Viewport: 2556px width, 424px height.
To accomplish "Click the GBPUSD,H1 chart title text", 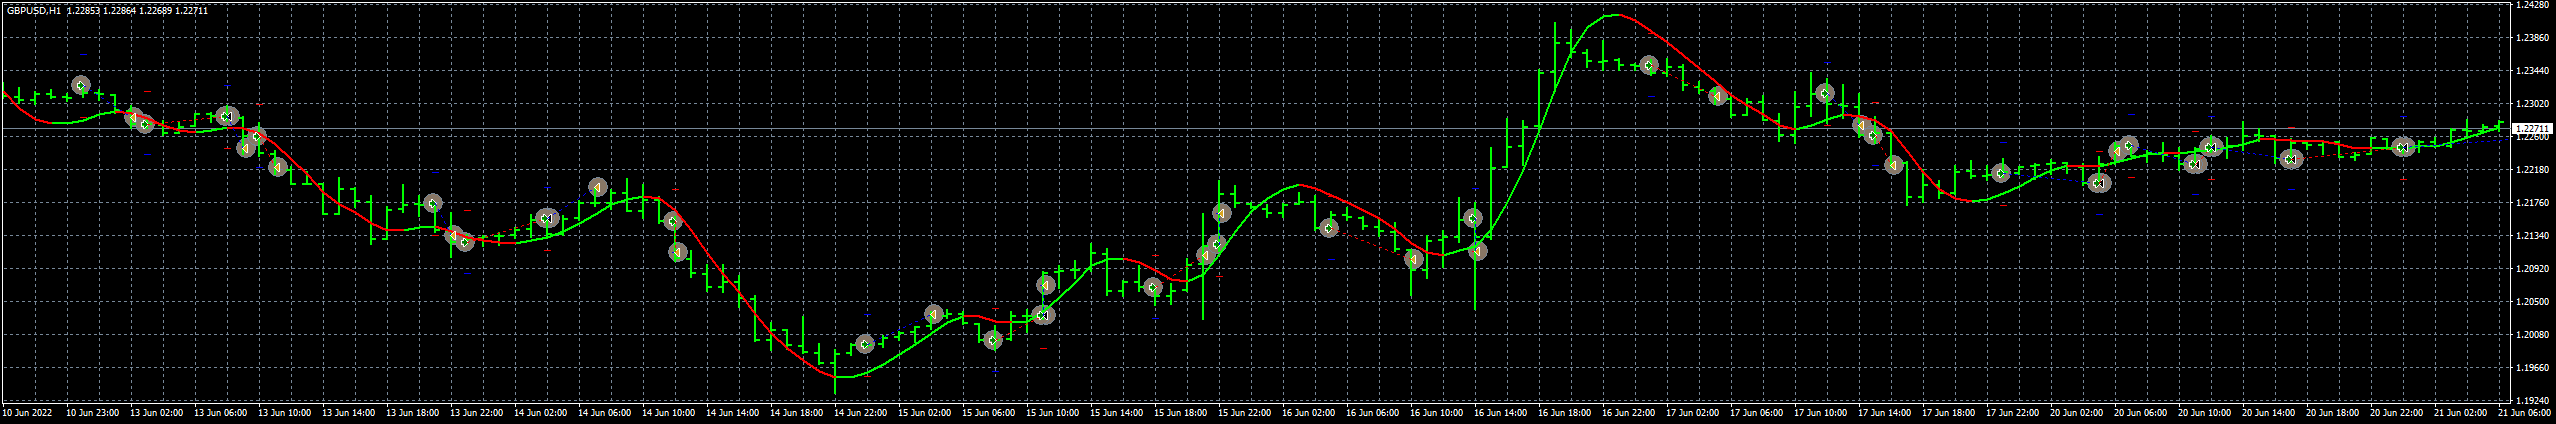I will (33, 11).
